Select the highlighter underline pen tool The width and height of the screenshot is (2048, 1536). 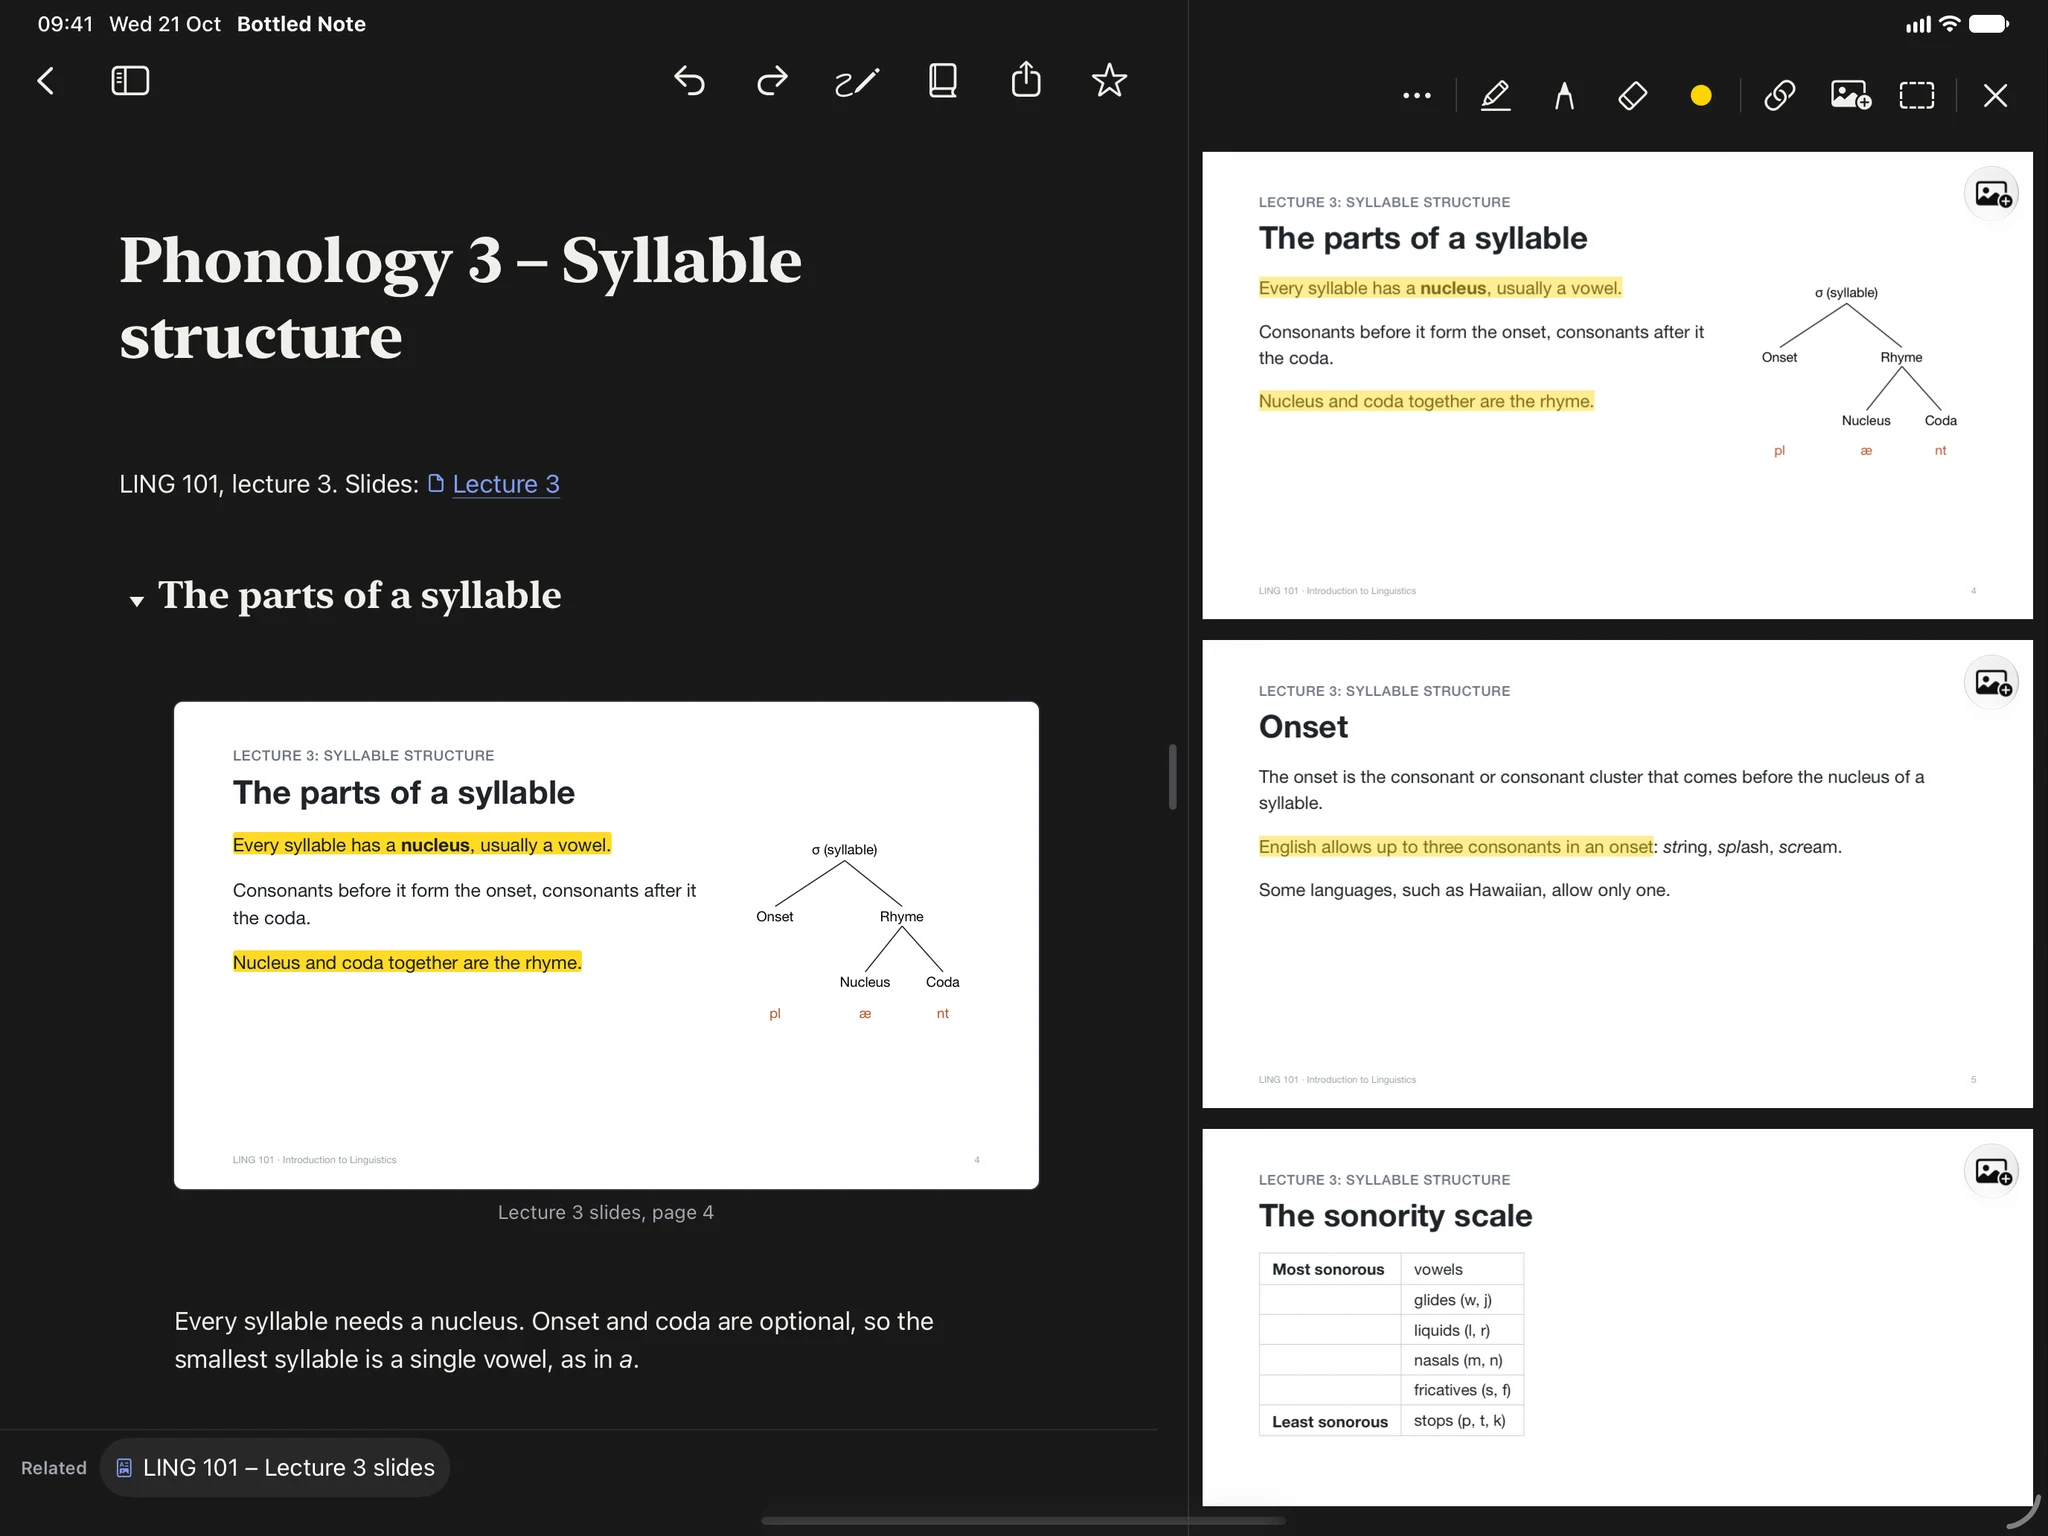tap(1495, 96)
